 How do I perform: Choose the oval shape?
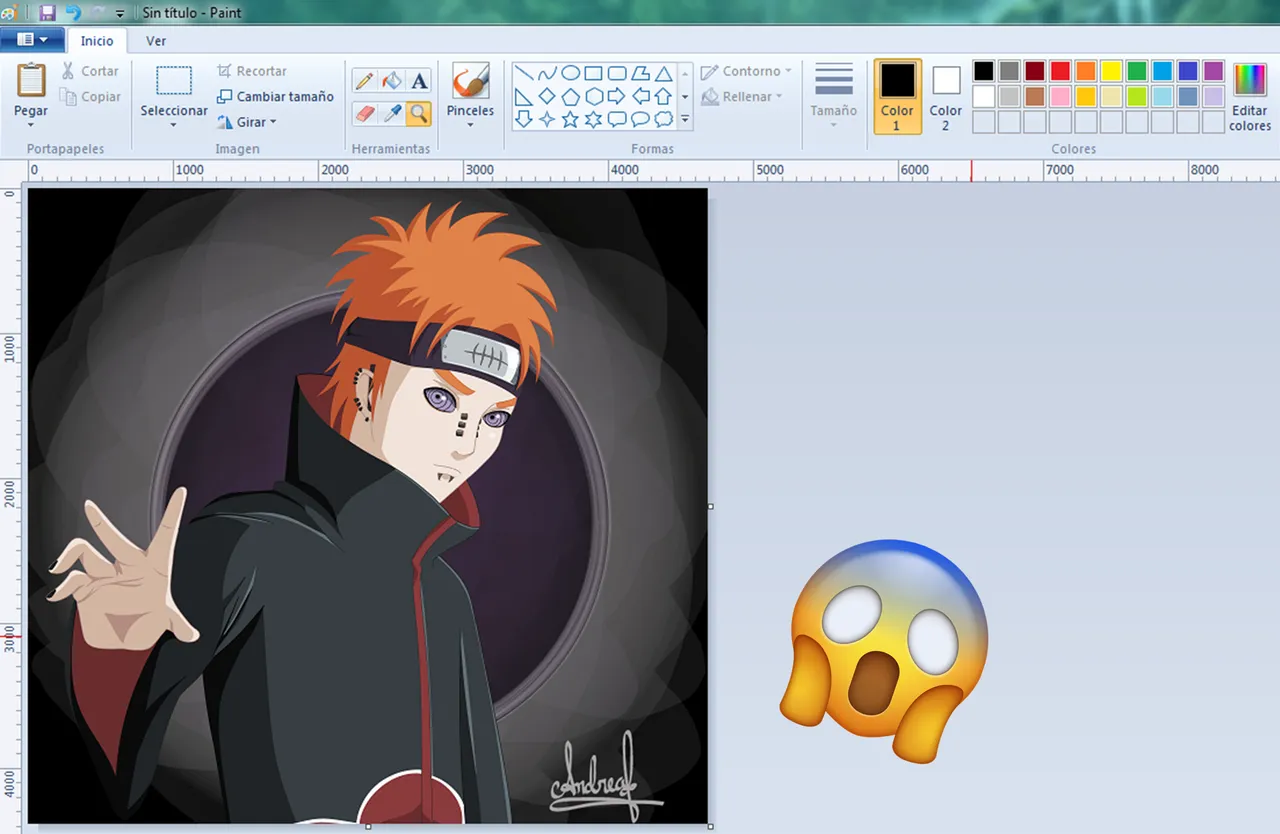pos(570,73)
